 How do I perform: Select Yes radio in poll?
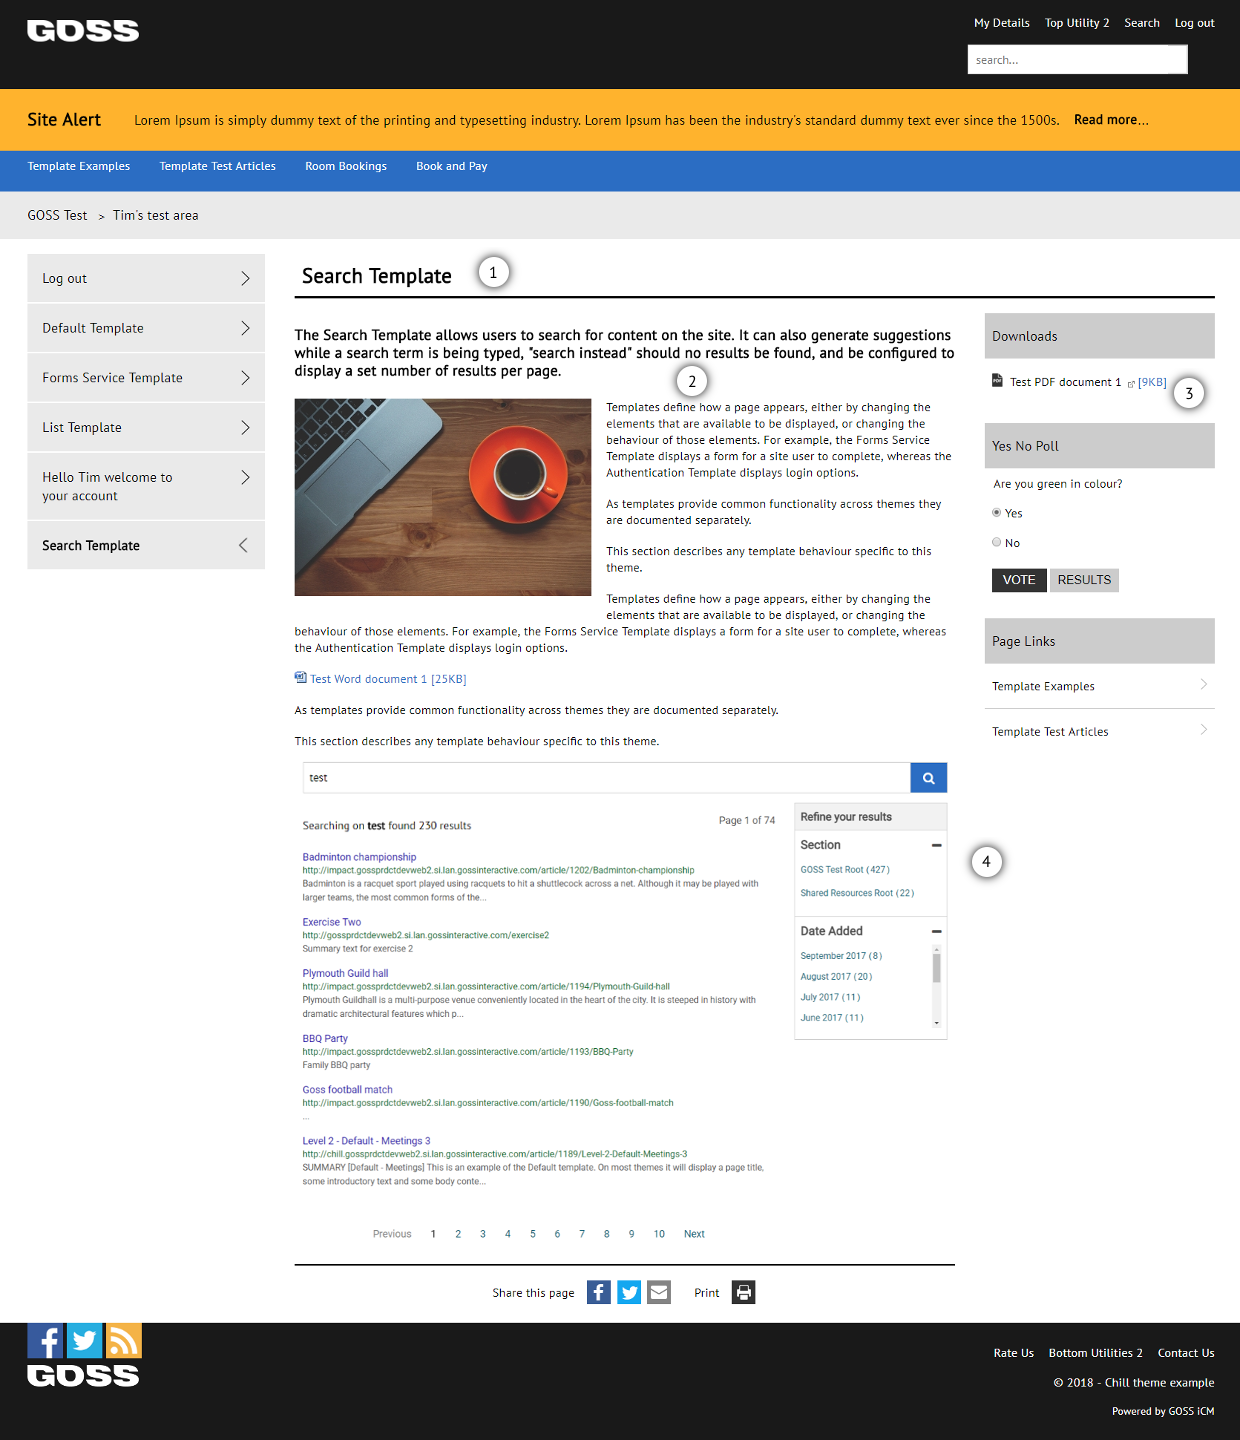tap(996, 513)
